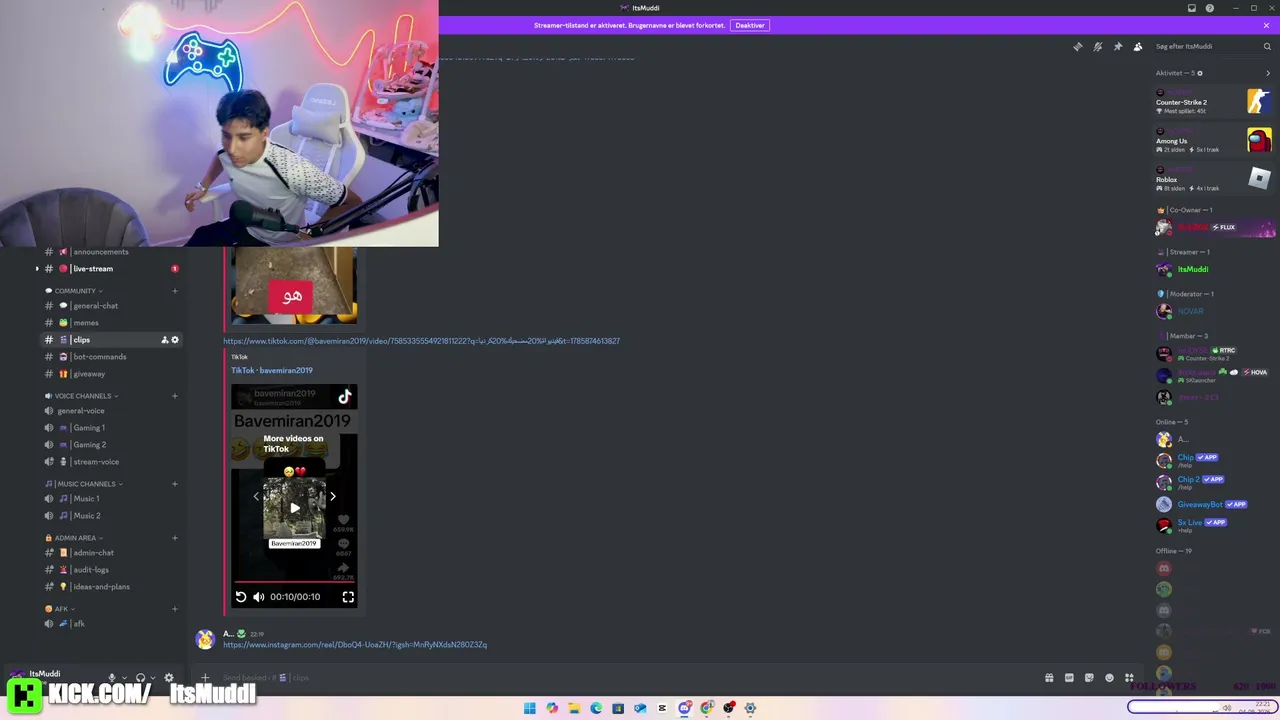
Task: Open the memes channel
Action: 111,323
